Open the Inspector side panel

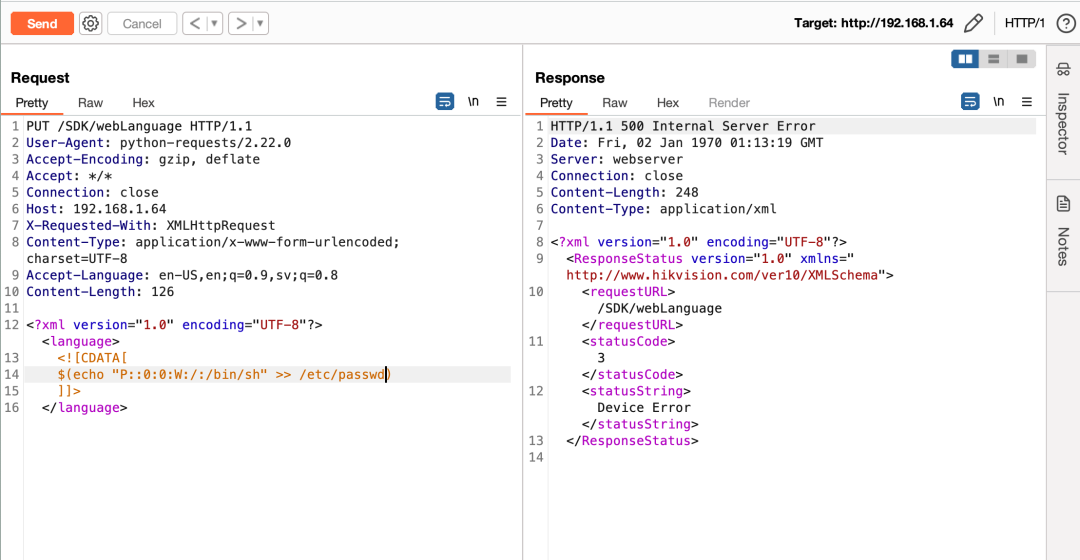[x=1063, y=108]
